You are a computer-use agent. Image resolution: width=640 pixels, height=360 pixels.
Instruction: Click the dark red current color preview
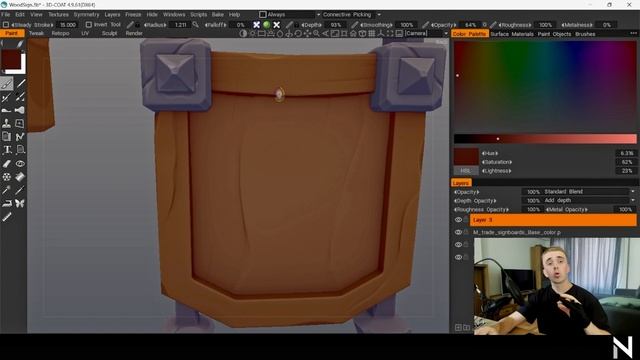[466, 157]
